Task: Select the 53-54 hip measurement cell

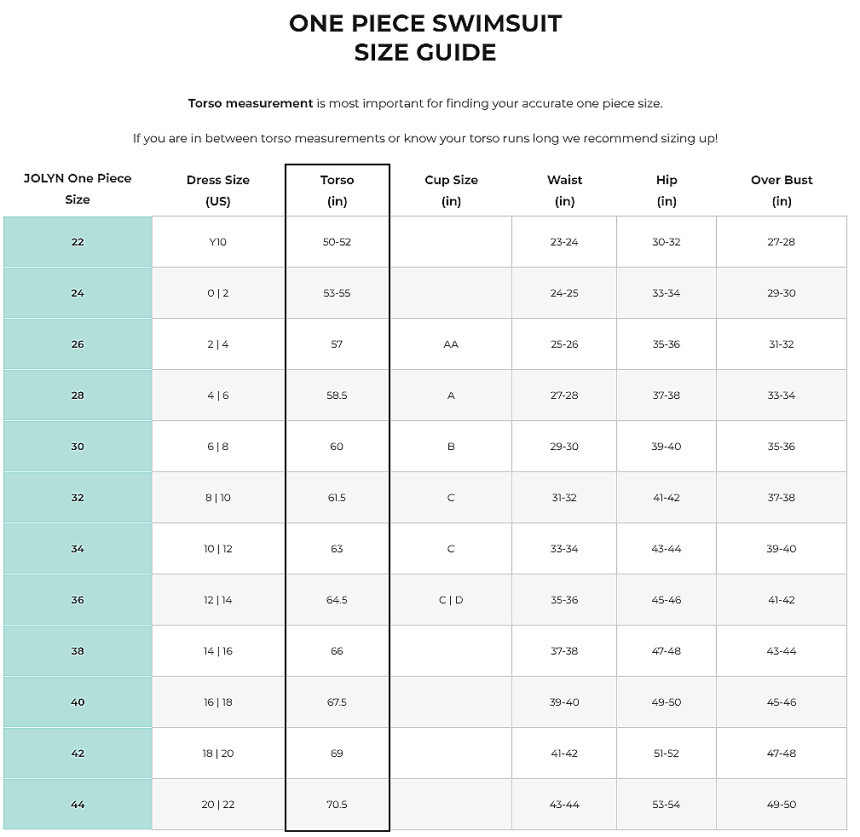Action: coord(666,804)
